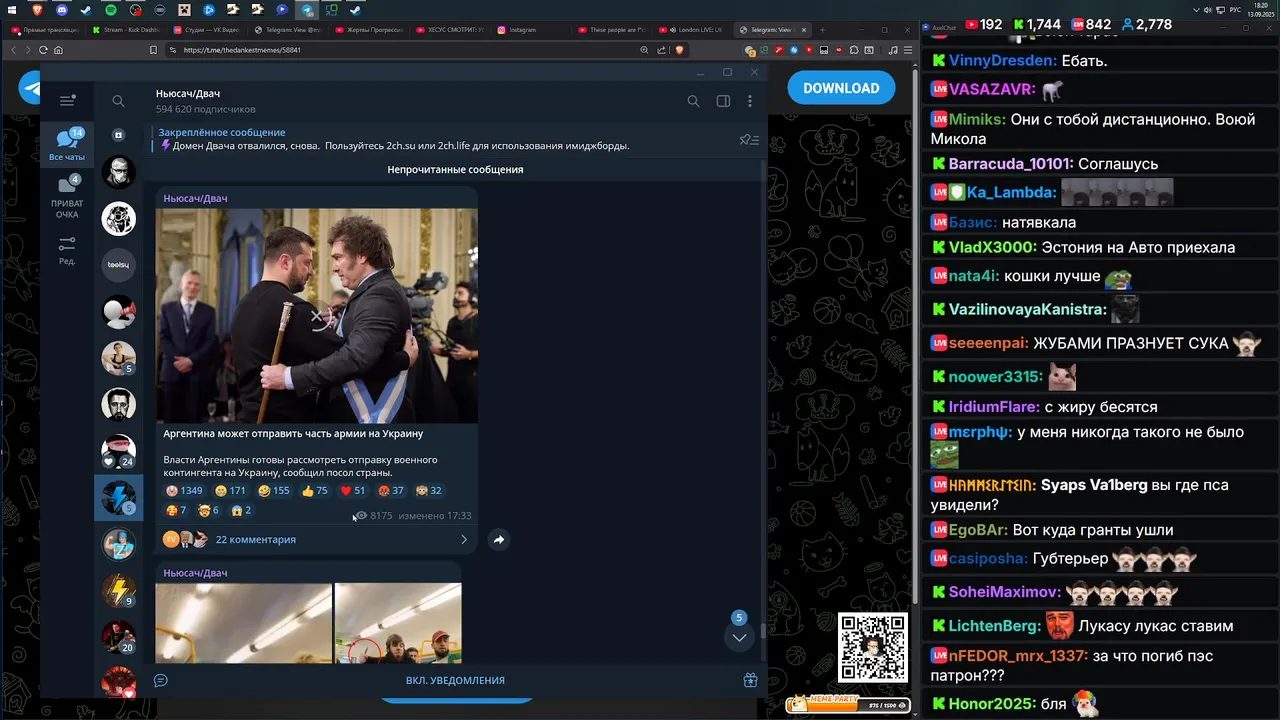Click the MEME PARTY progress bar

click(x=848, y=704)
